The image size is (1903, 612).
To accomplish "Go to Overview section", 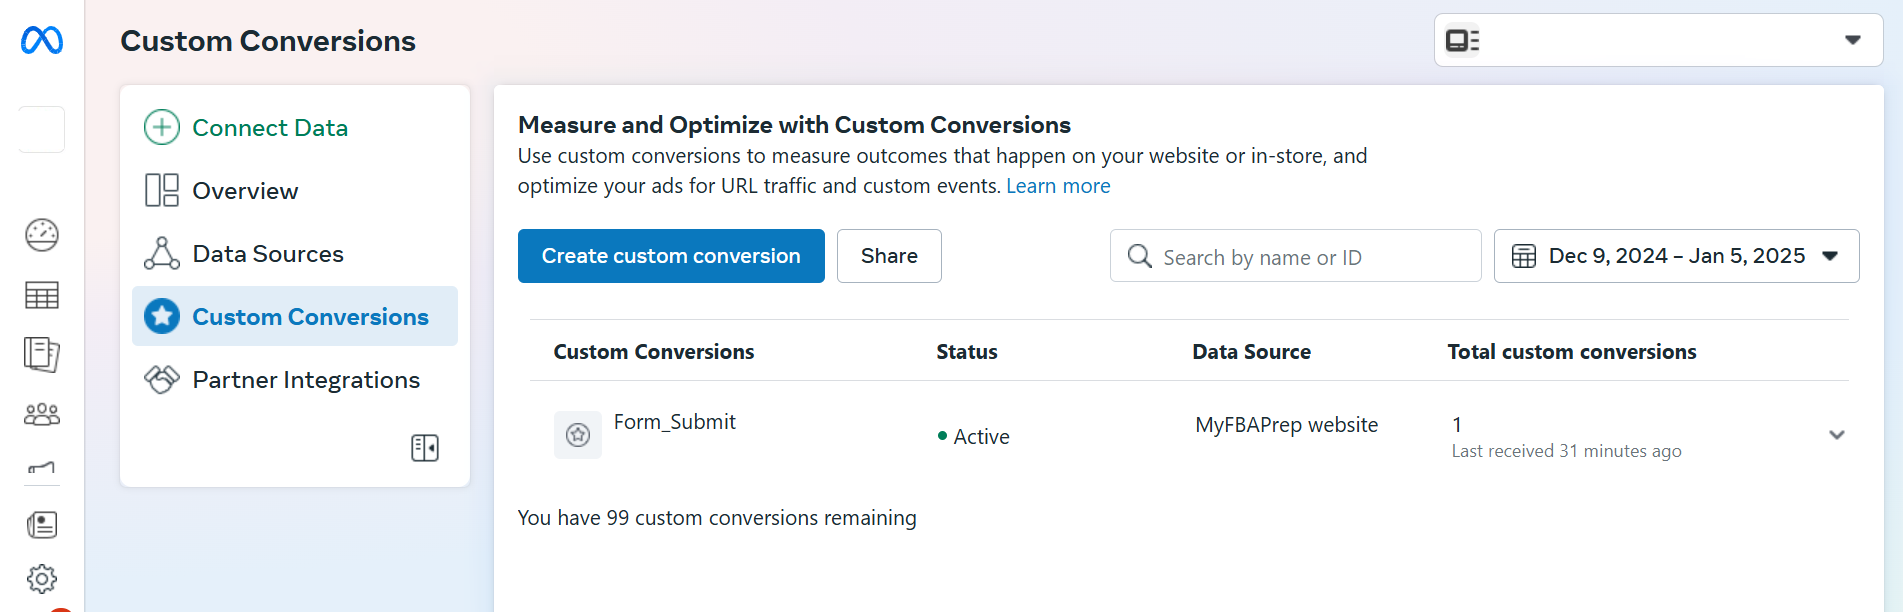I will click(295, 190).
